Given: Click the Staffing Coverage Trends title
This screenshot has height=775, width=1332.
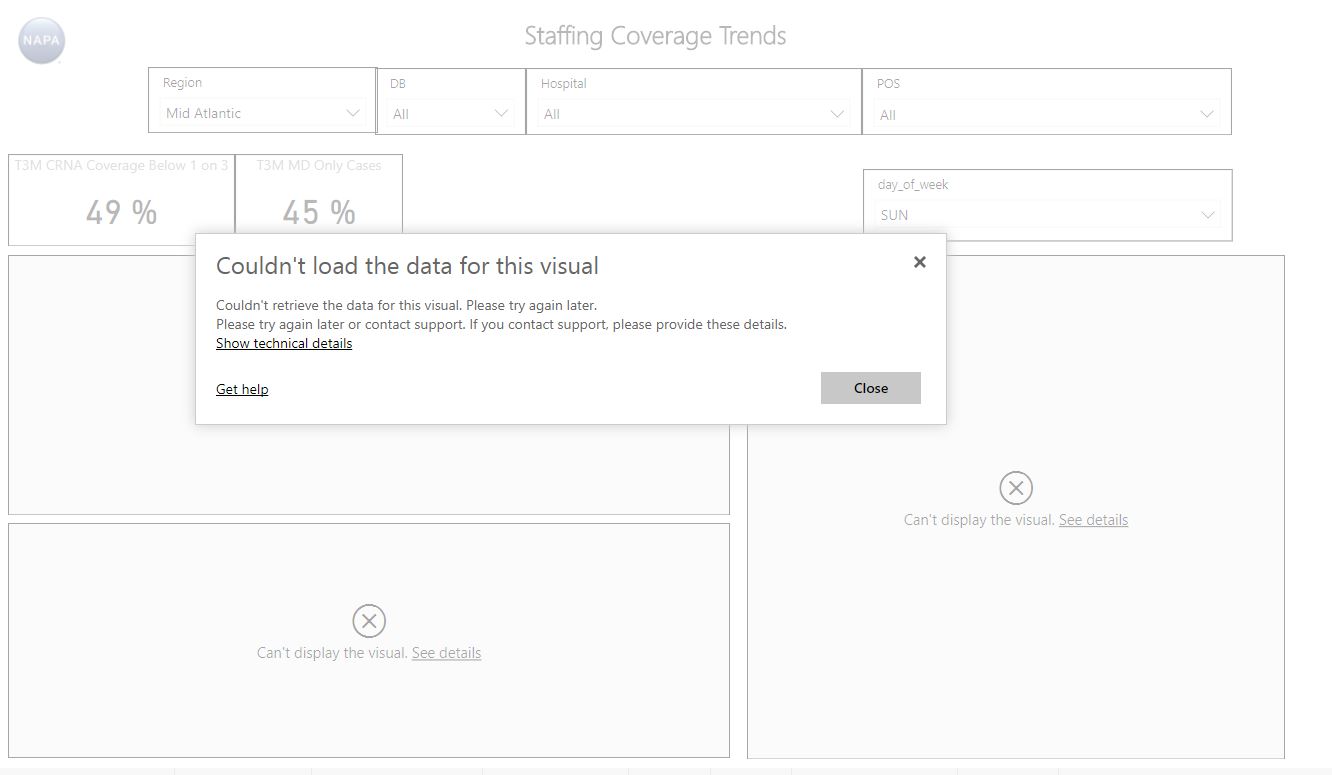Looking at the screenshot, I should pyautogui.click(x=655, y=36).
